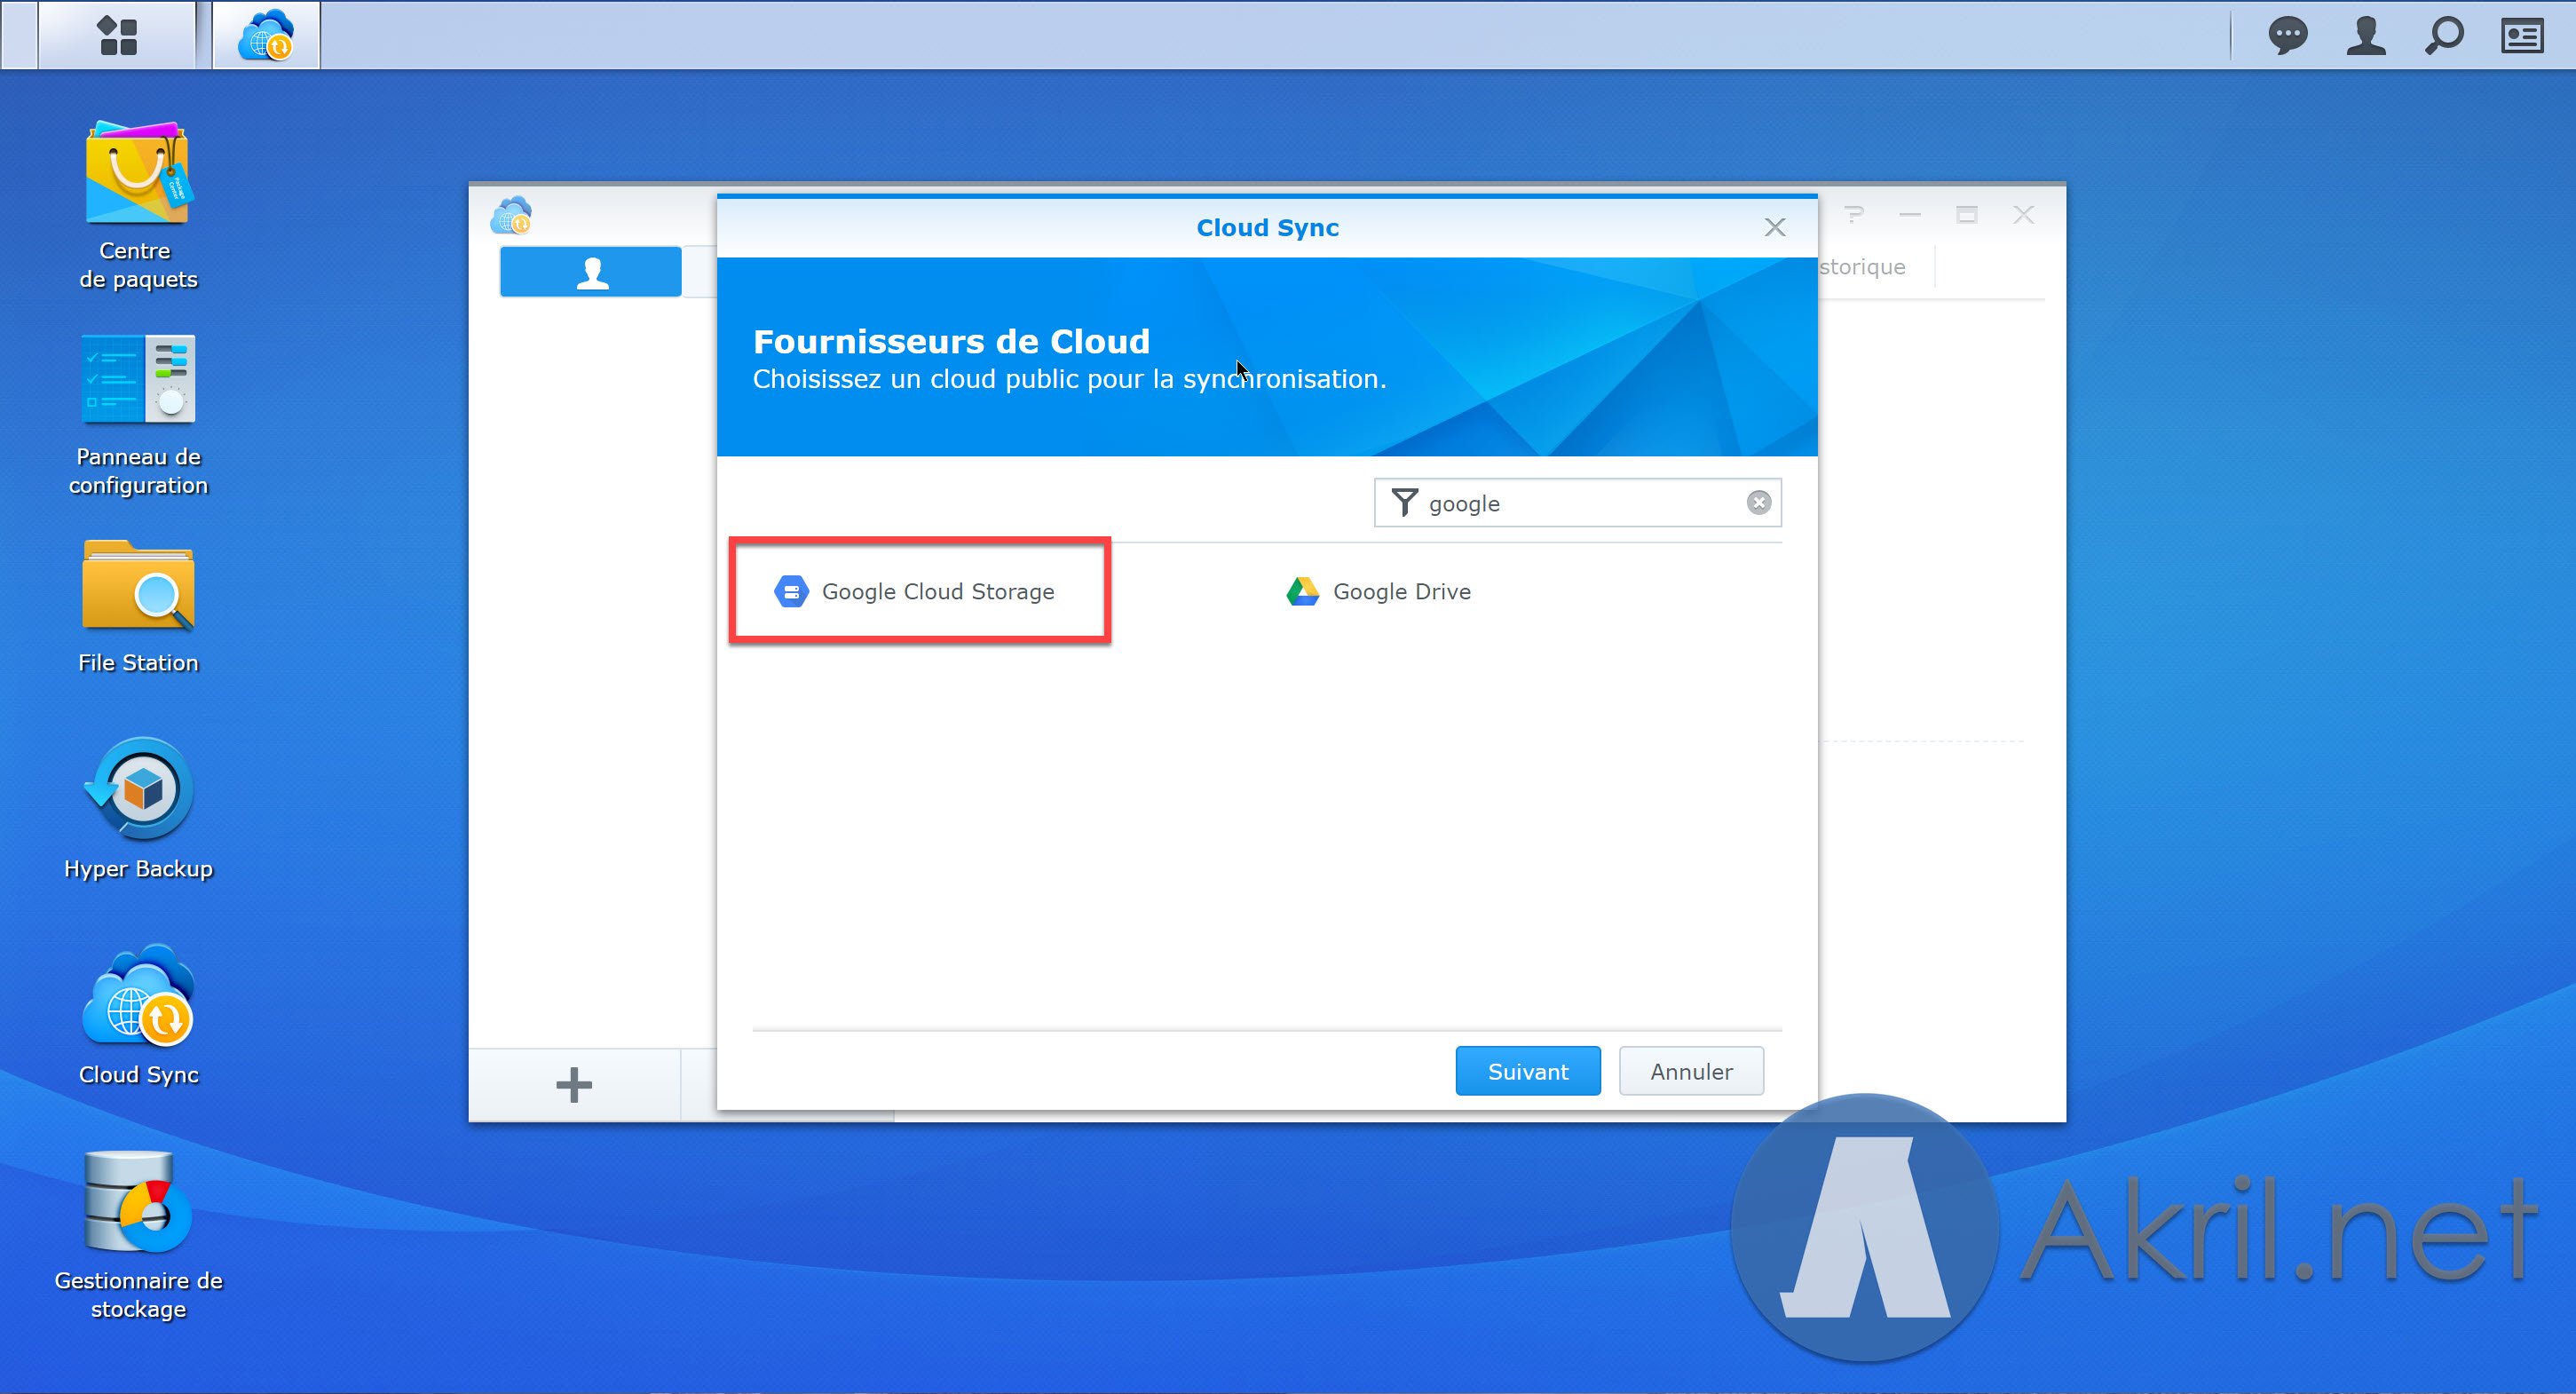2576x1394 pixels.
Task: Select Google Drive provider
Action: [1378, 591]
